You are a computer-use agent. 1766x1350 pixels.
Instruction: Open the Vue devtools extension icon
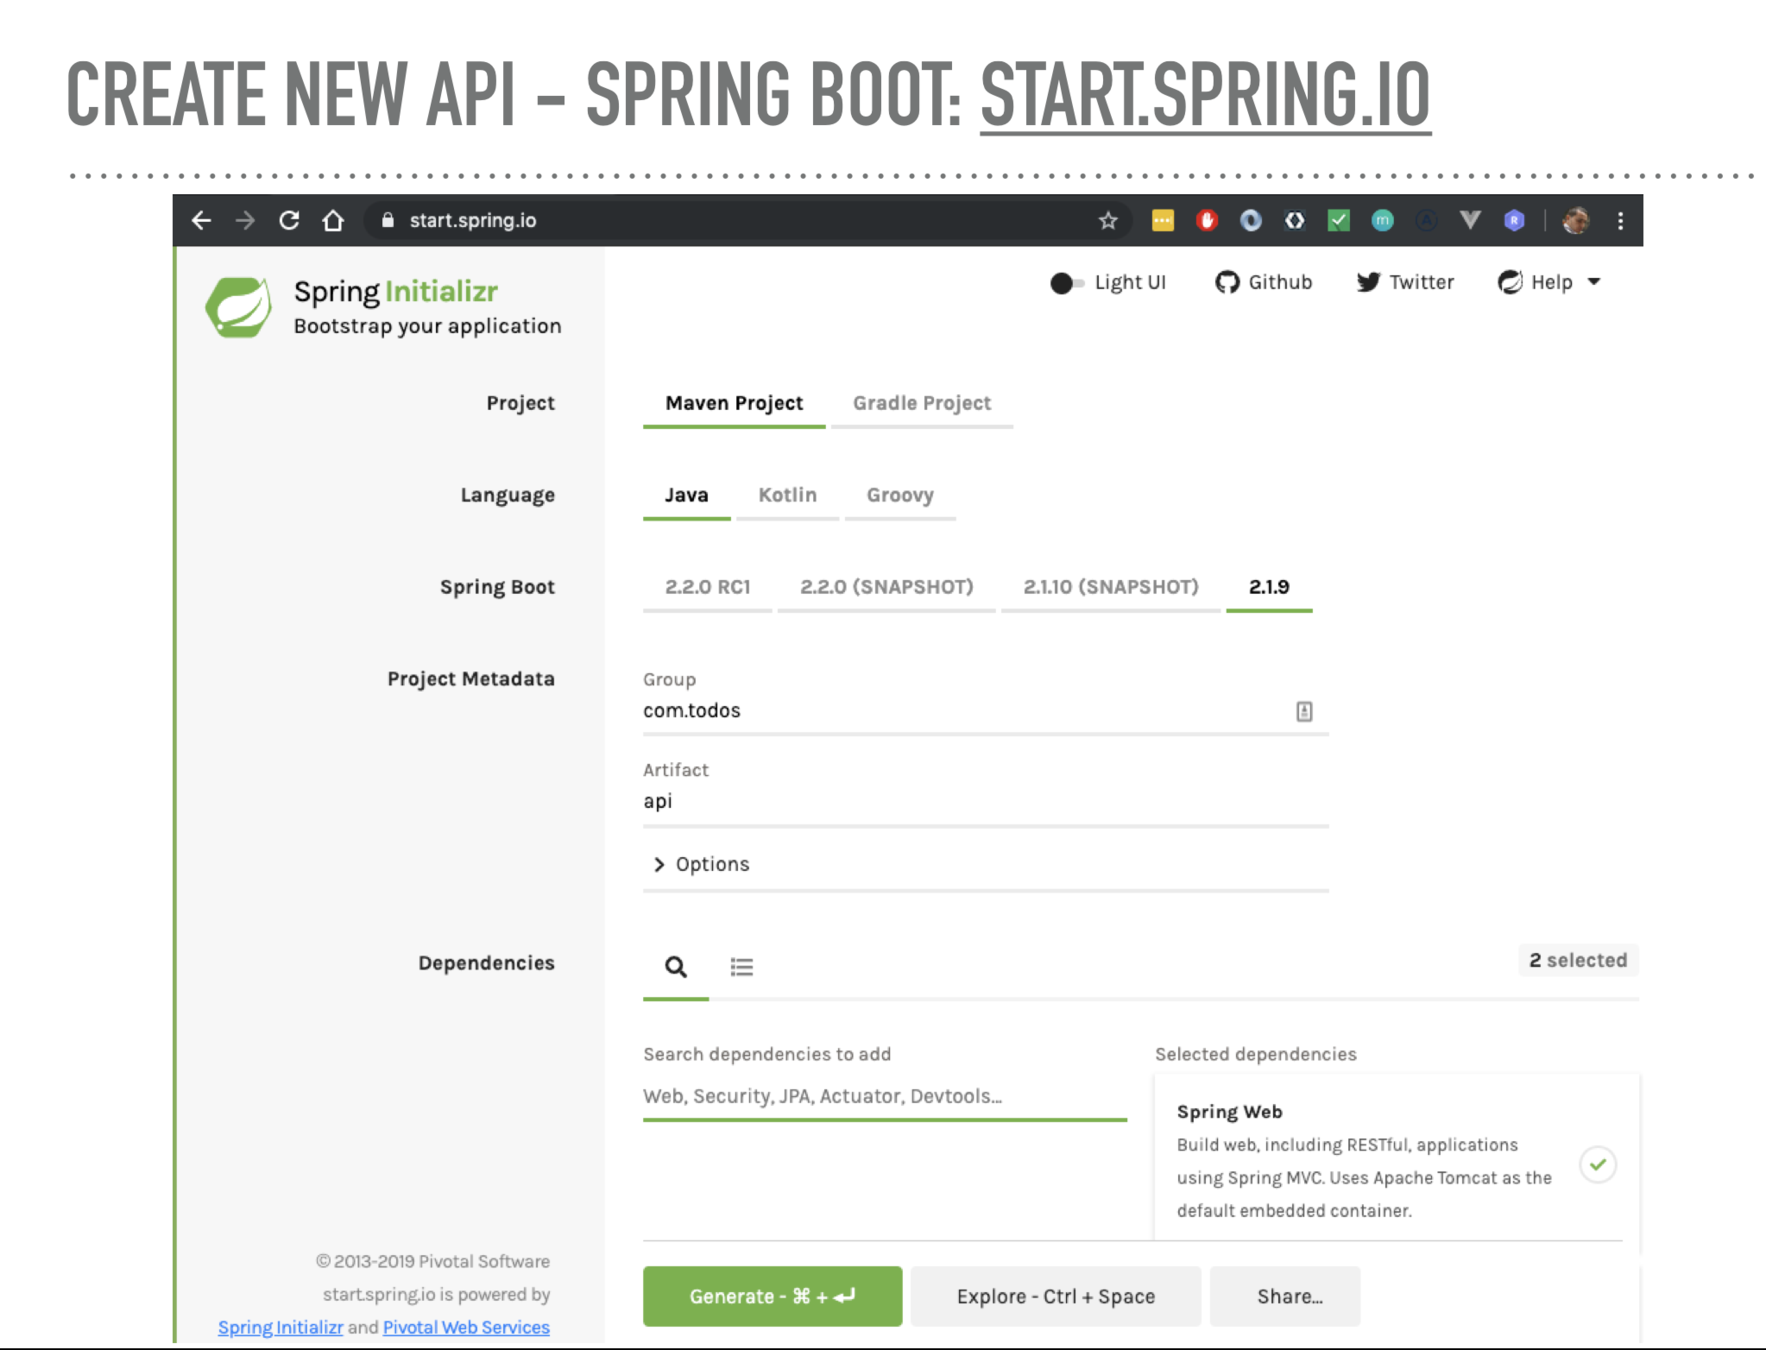[x=1470, y=220]
